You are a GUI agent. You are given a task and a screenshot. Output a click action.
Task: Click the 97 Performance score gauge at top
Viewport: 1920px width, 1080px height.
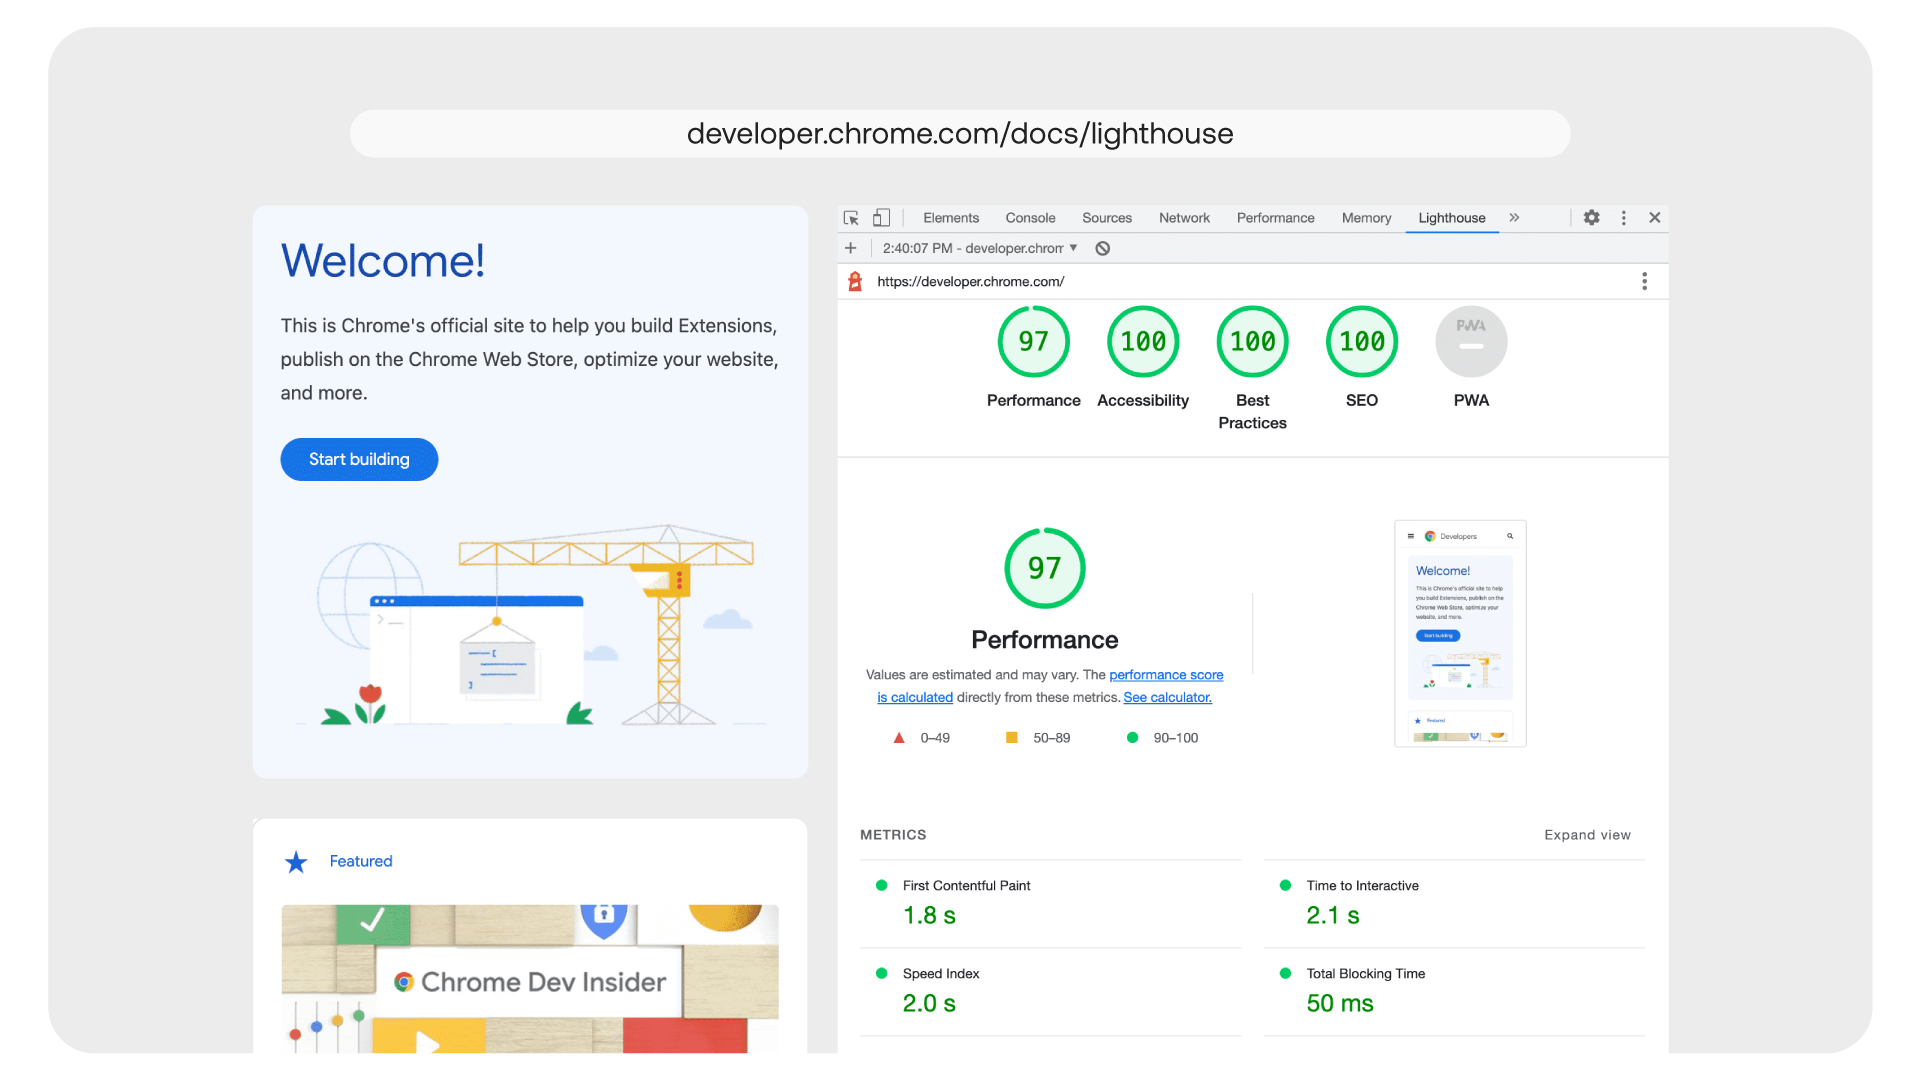[x=1033, y=342]
